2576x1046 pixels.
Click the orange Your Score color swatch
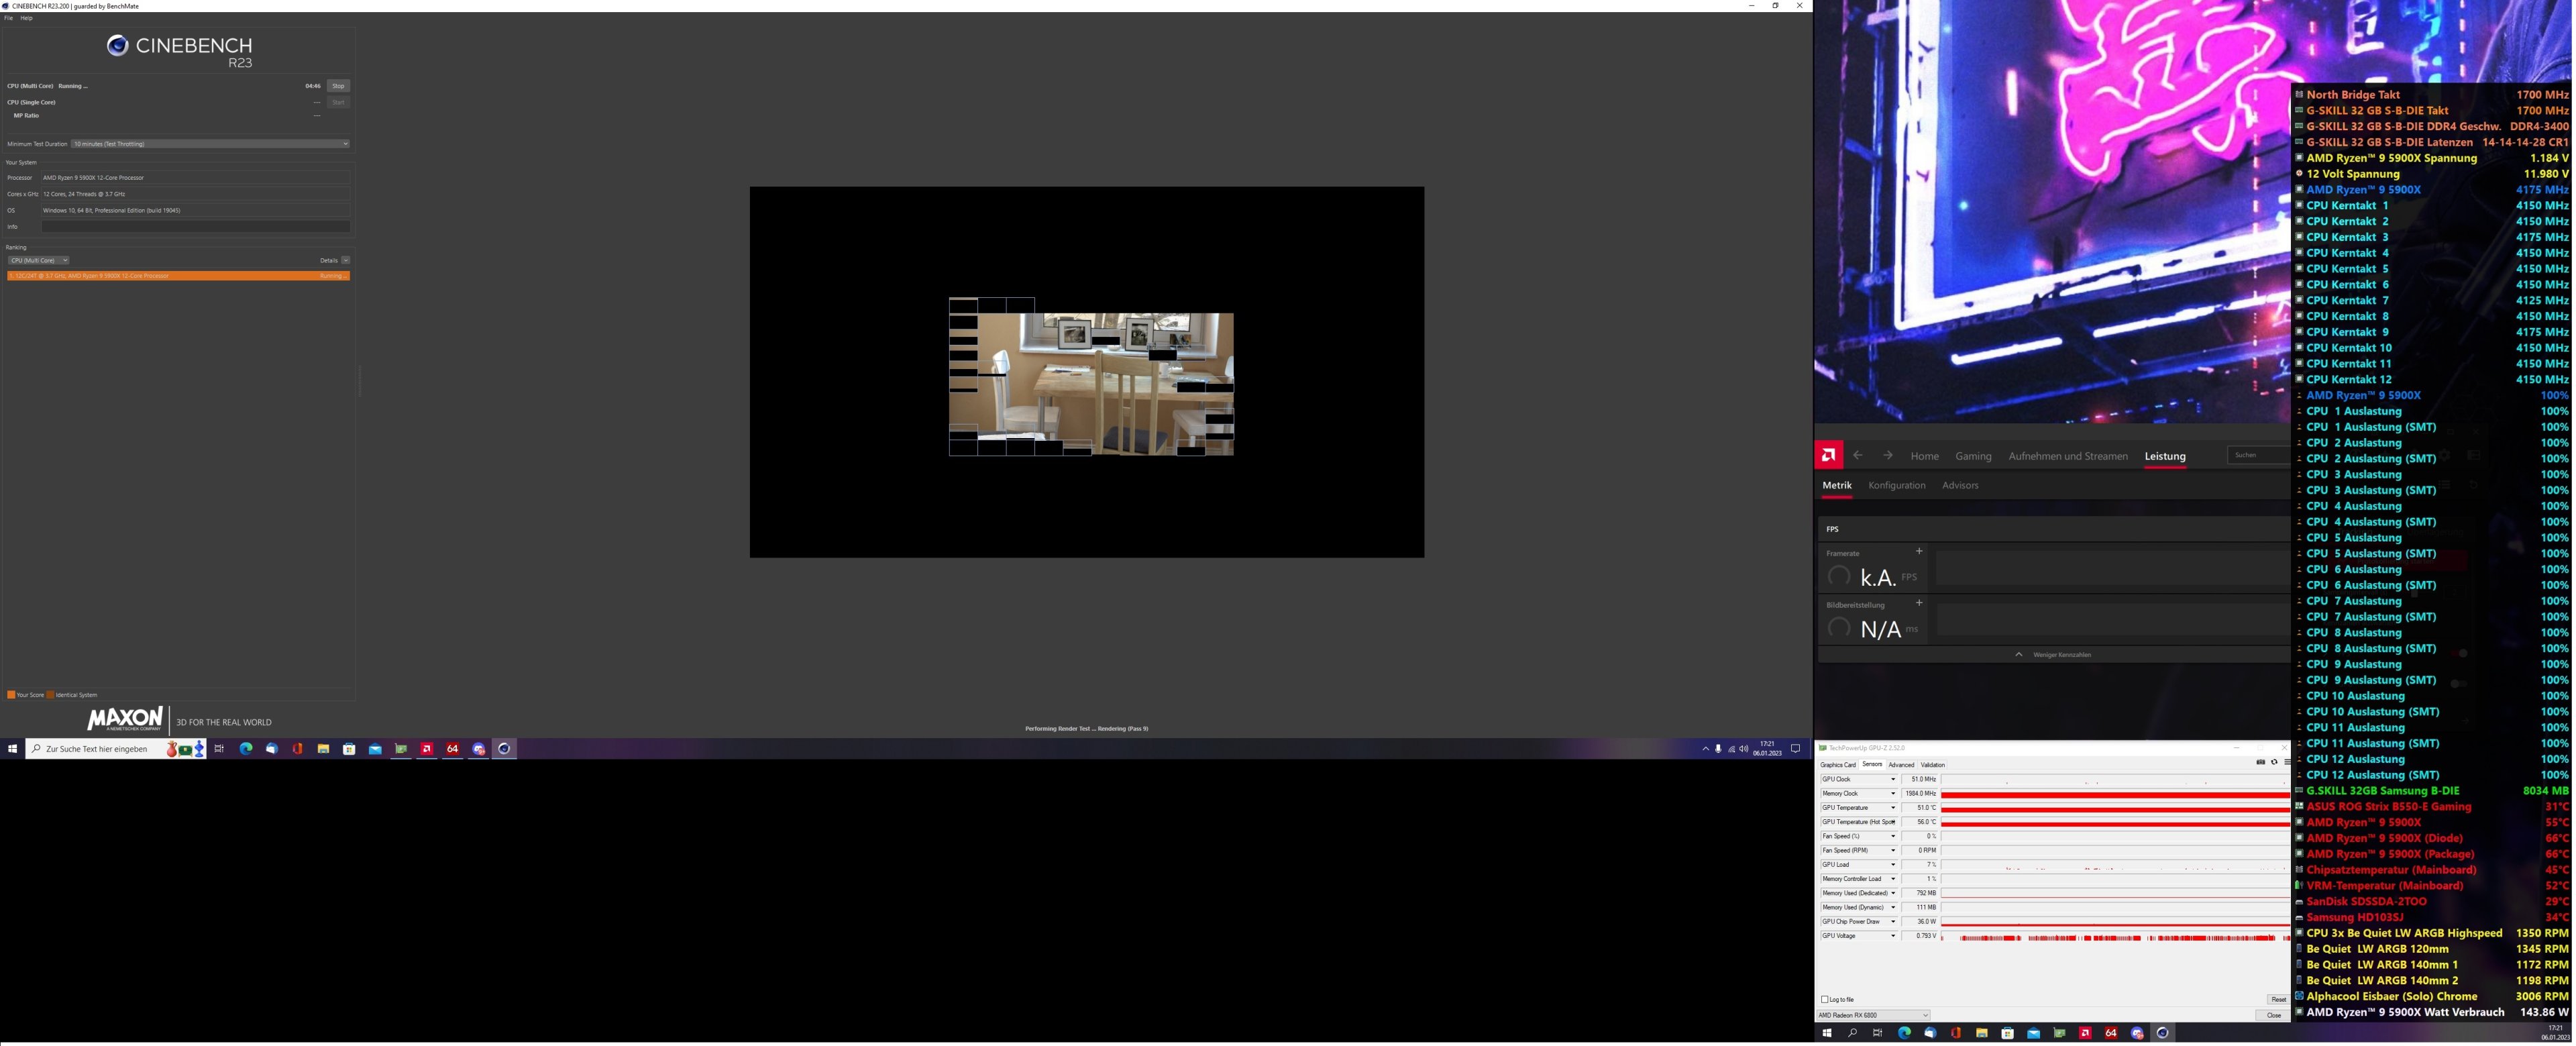tap(10, 694)
